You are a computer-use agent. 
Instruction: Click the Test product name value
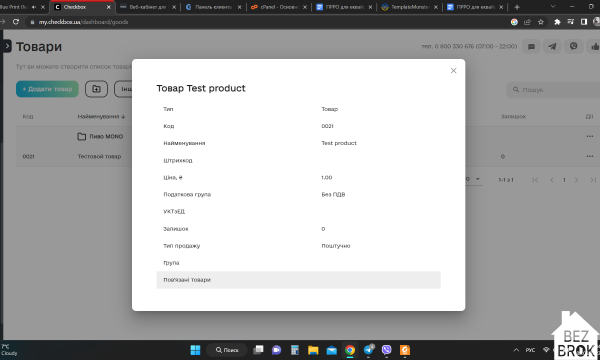click(339, 143)
